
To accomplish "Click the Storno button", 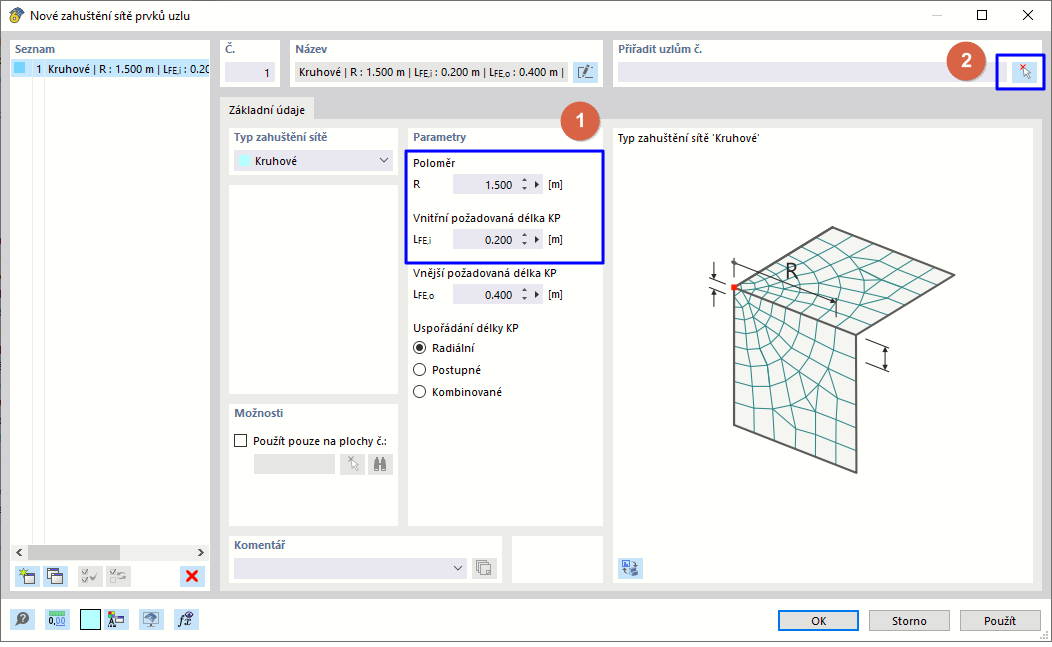I will click(x=909, y=621).
